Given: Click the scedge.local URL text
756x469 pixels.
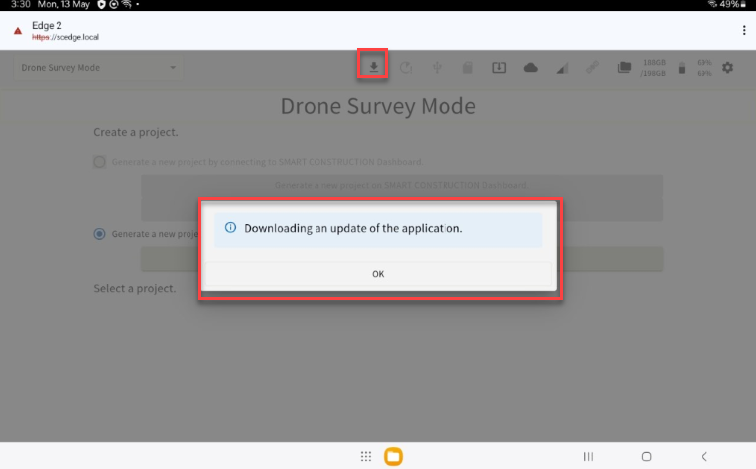Looking at the screenshot, I should 65,37.
